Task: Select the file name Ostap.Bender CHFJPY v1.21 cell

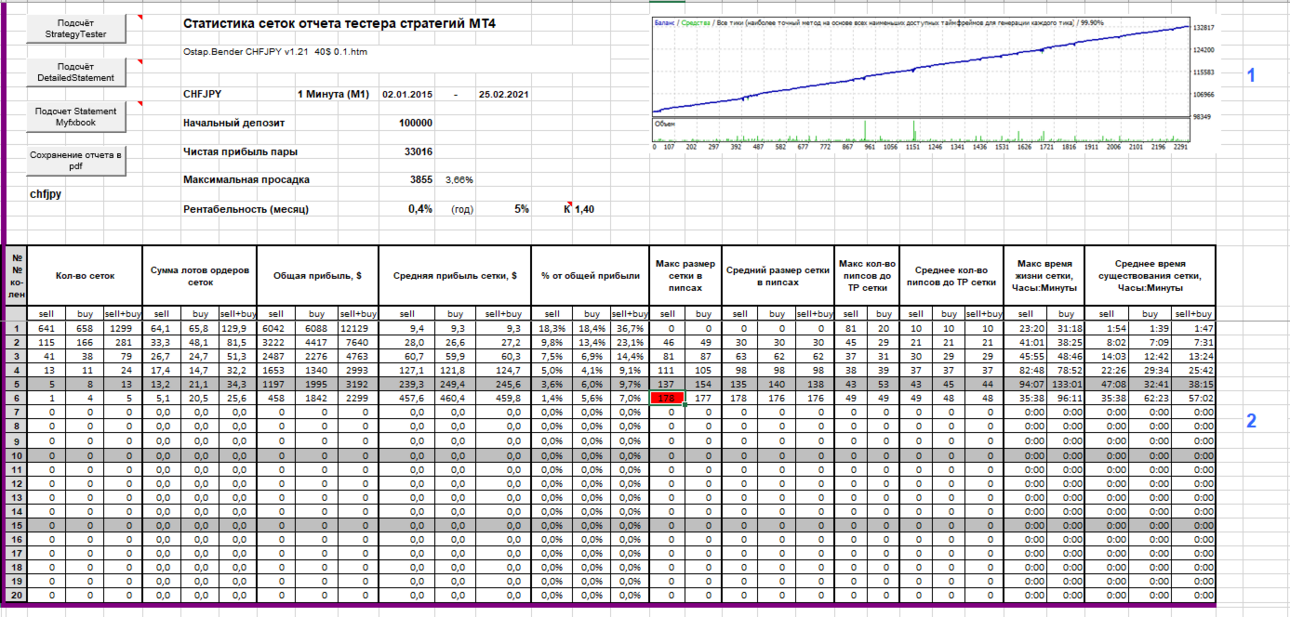Action: 274,51
